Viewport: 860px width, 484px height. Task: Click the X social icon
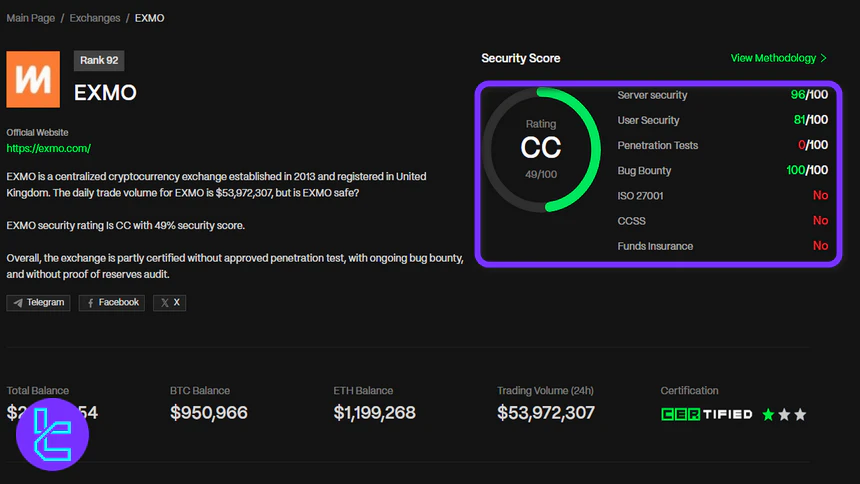[x=164, y=302]
